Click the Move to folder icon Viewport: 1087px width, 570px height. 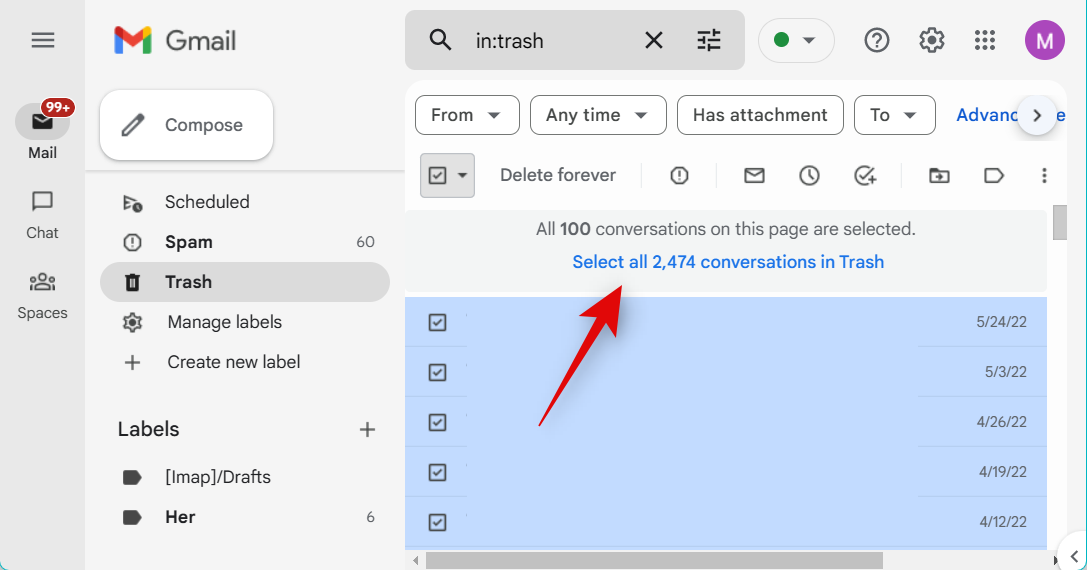point(939,176)
